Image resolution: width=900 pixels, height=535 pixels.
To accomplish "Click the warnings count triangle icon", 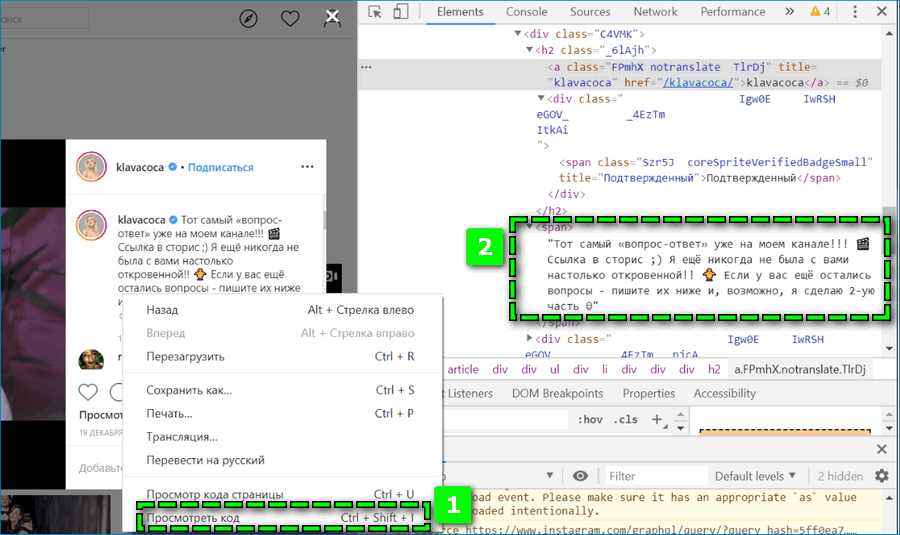I will [815, 12].
